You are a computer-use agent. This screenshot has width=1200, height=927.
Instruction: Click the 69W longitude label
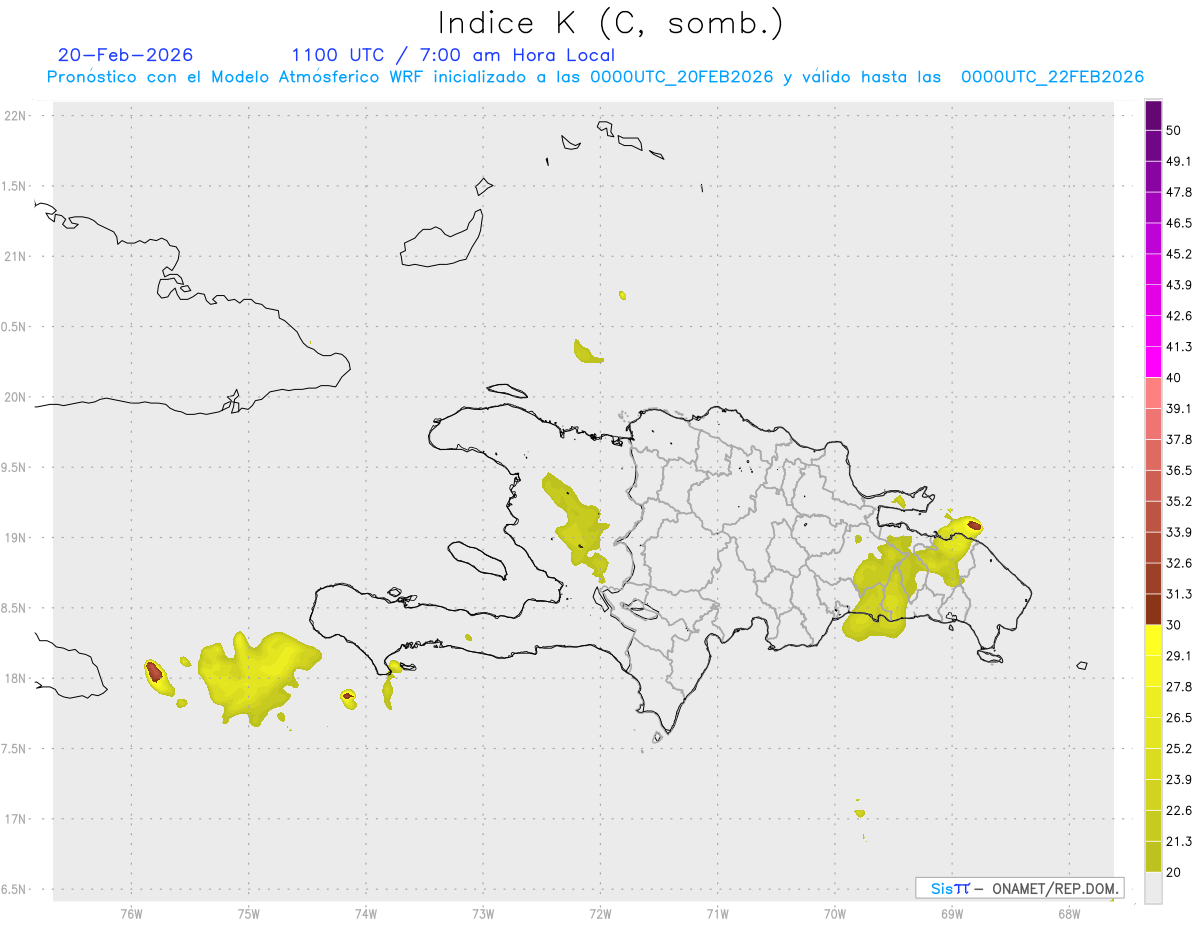951,913
